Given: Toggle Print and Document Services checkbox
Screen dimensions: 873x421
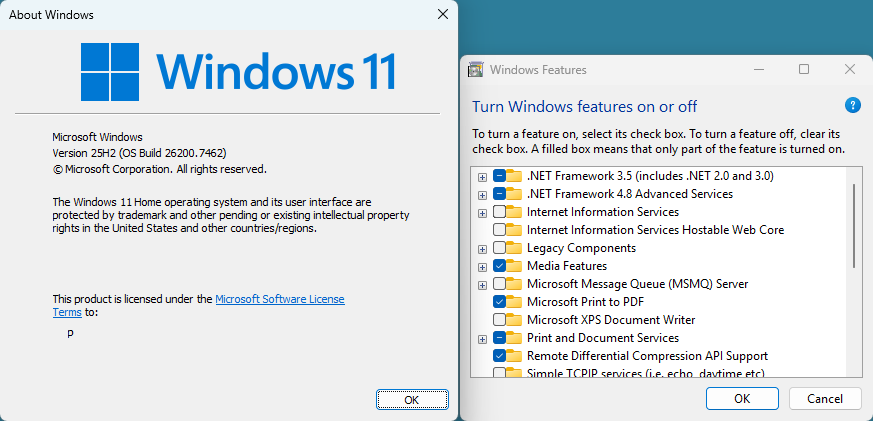Looking at the screenshot, I should point(499,338).
